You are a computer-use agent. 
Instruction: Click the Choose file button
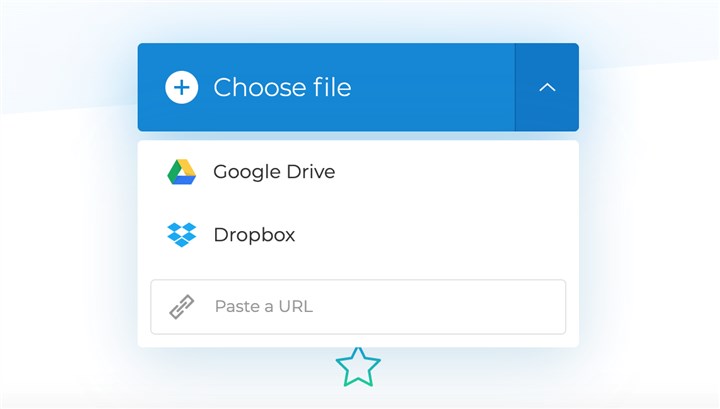click(326, 87)
